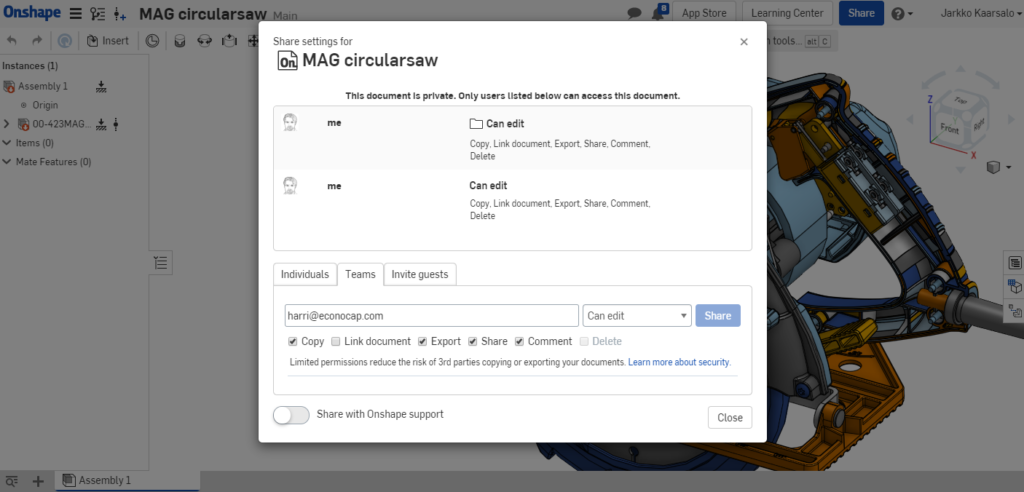Click the bottom panel icon on the right edge
The width and height of the screenshot is (1024, 492).
(x=1014, y=310)
